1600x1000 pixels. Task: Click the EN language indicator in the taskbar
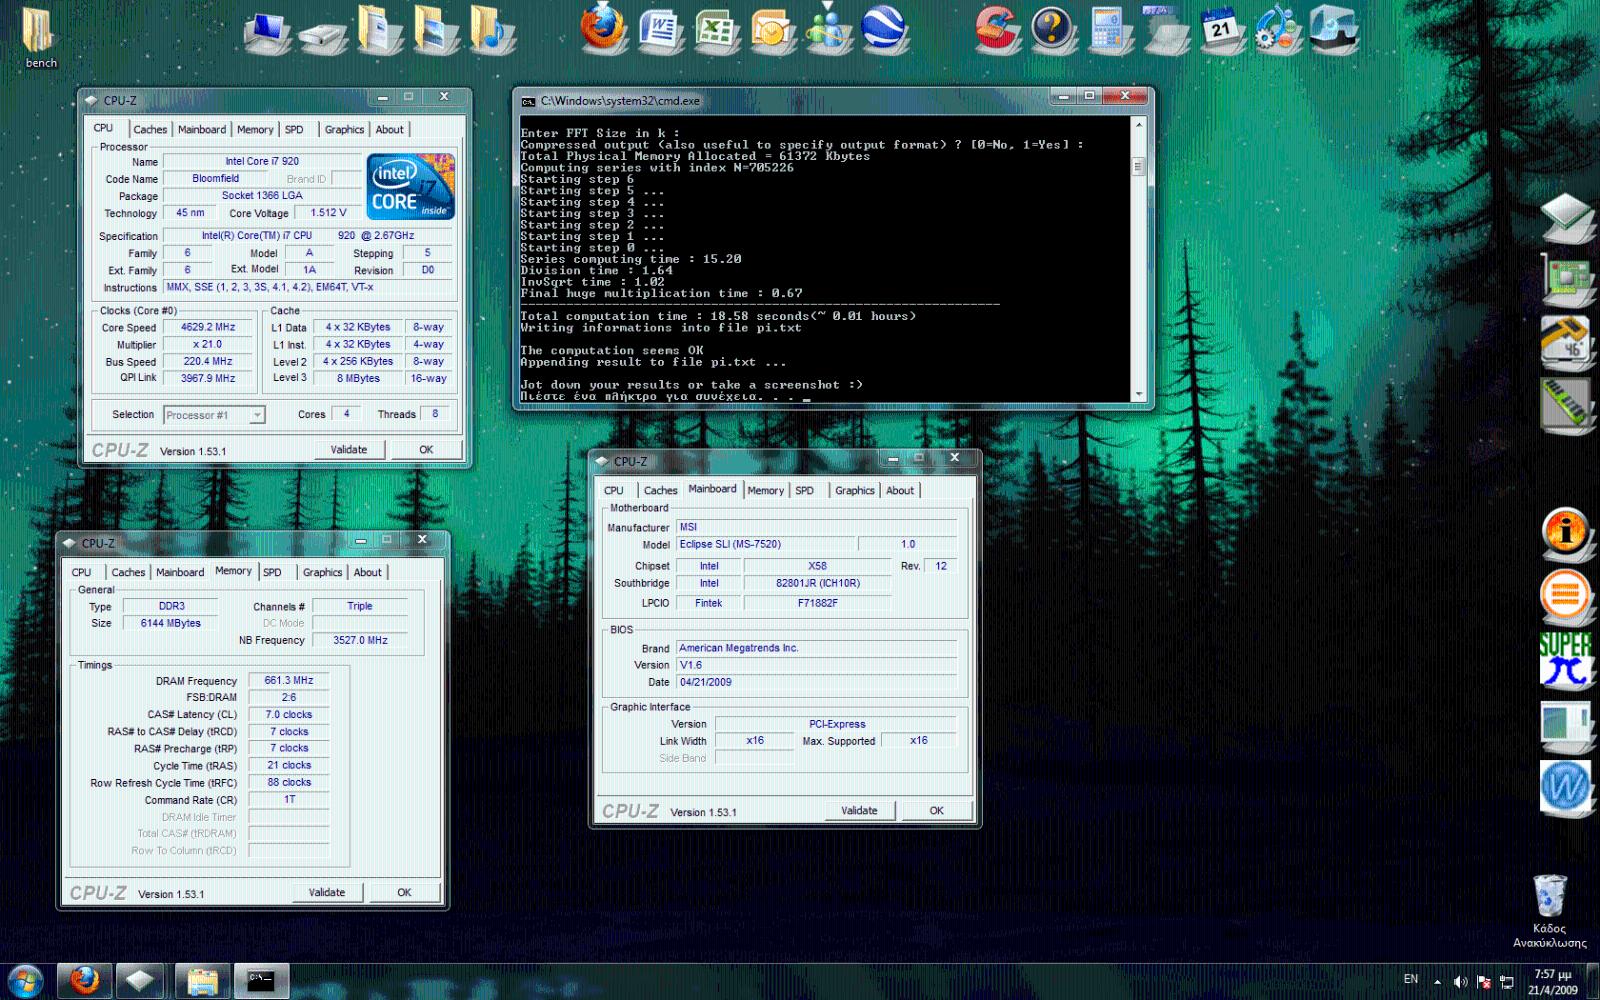tap(1411, 980)
